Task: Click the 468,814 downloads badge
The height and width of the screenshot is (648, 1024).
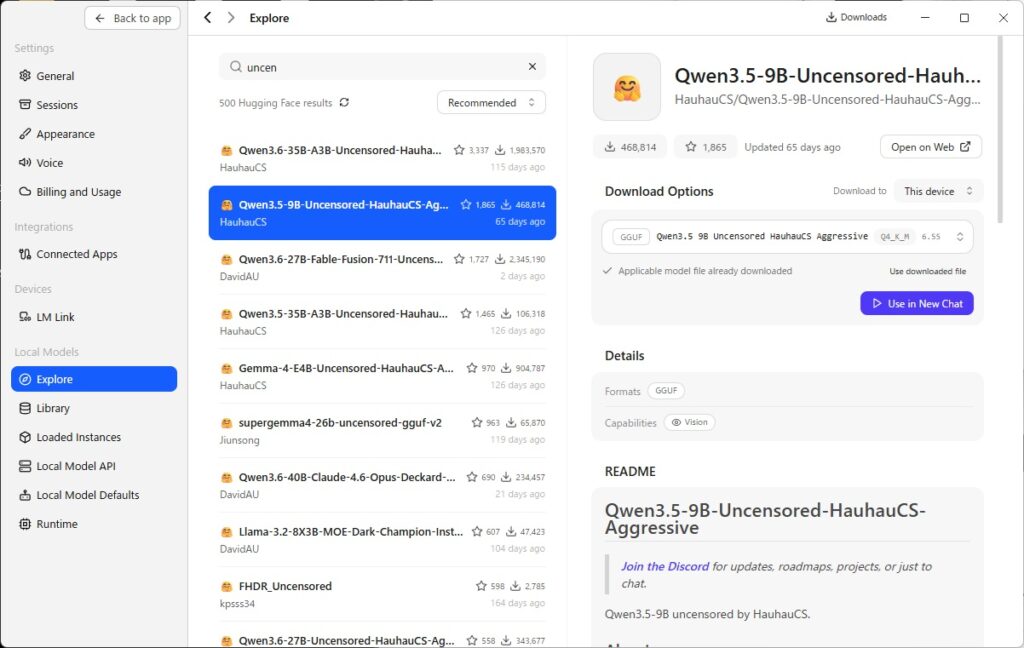Action: (x=630, y=147)
